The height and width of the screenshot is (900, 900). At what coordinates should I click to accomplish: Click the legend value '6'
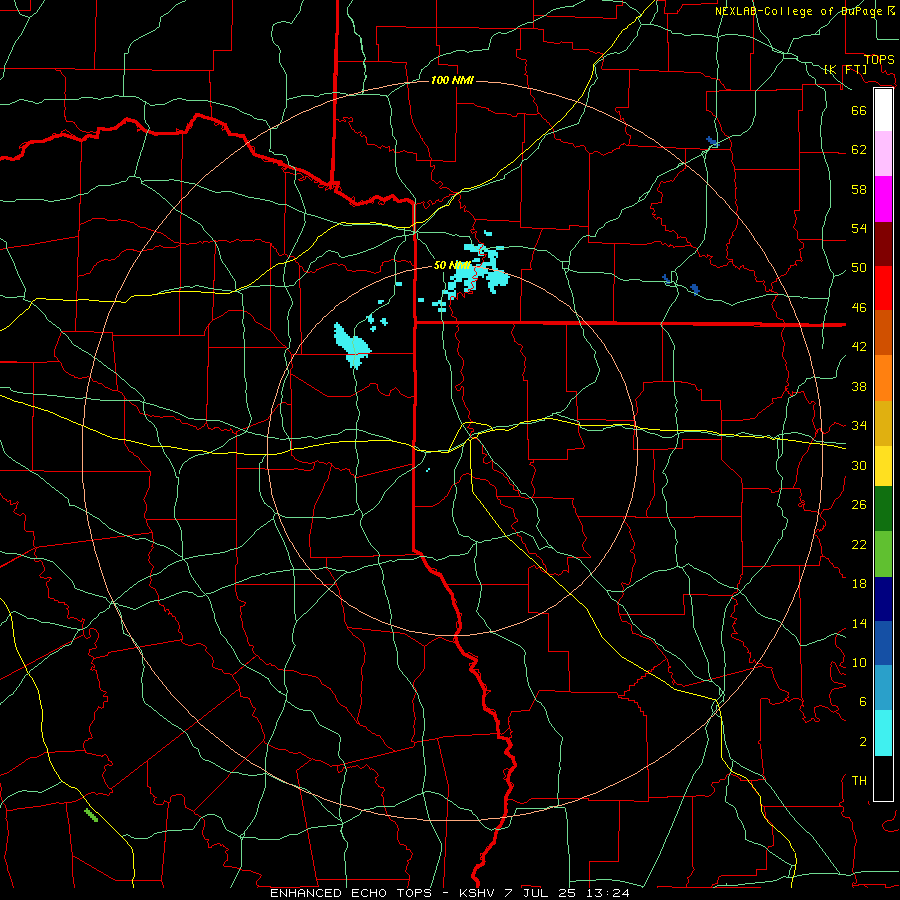pos(863,702)
